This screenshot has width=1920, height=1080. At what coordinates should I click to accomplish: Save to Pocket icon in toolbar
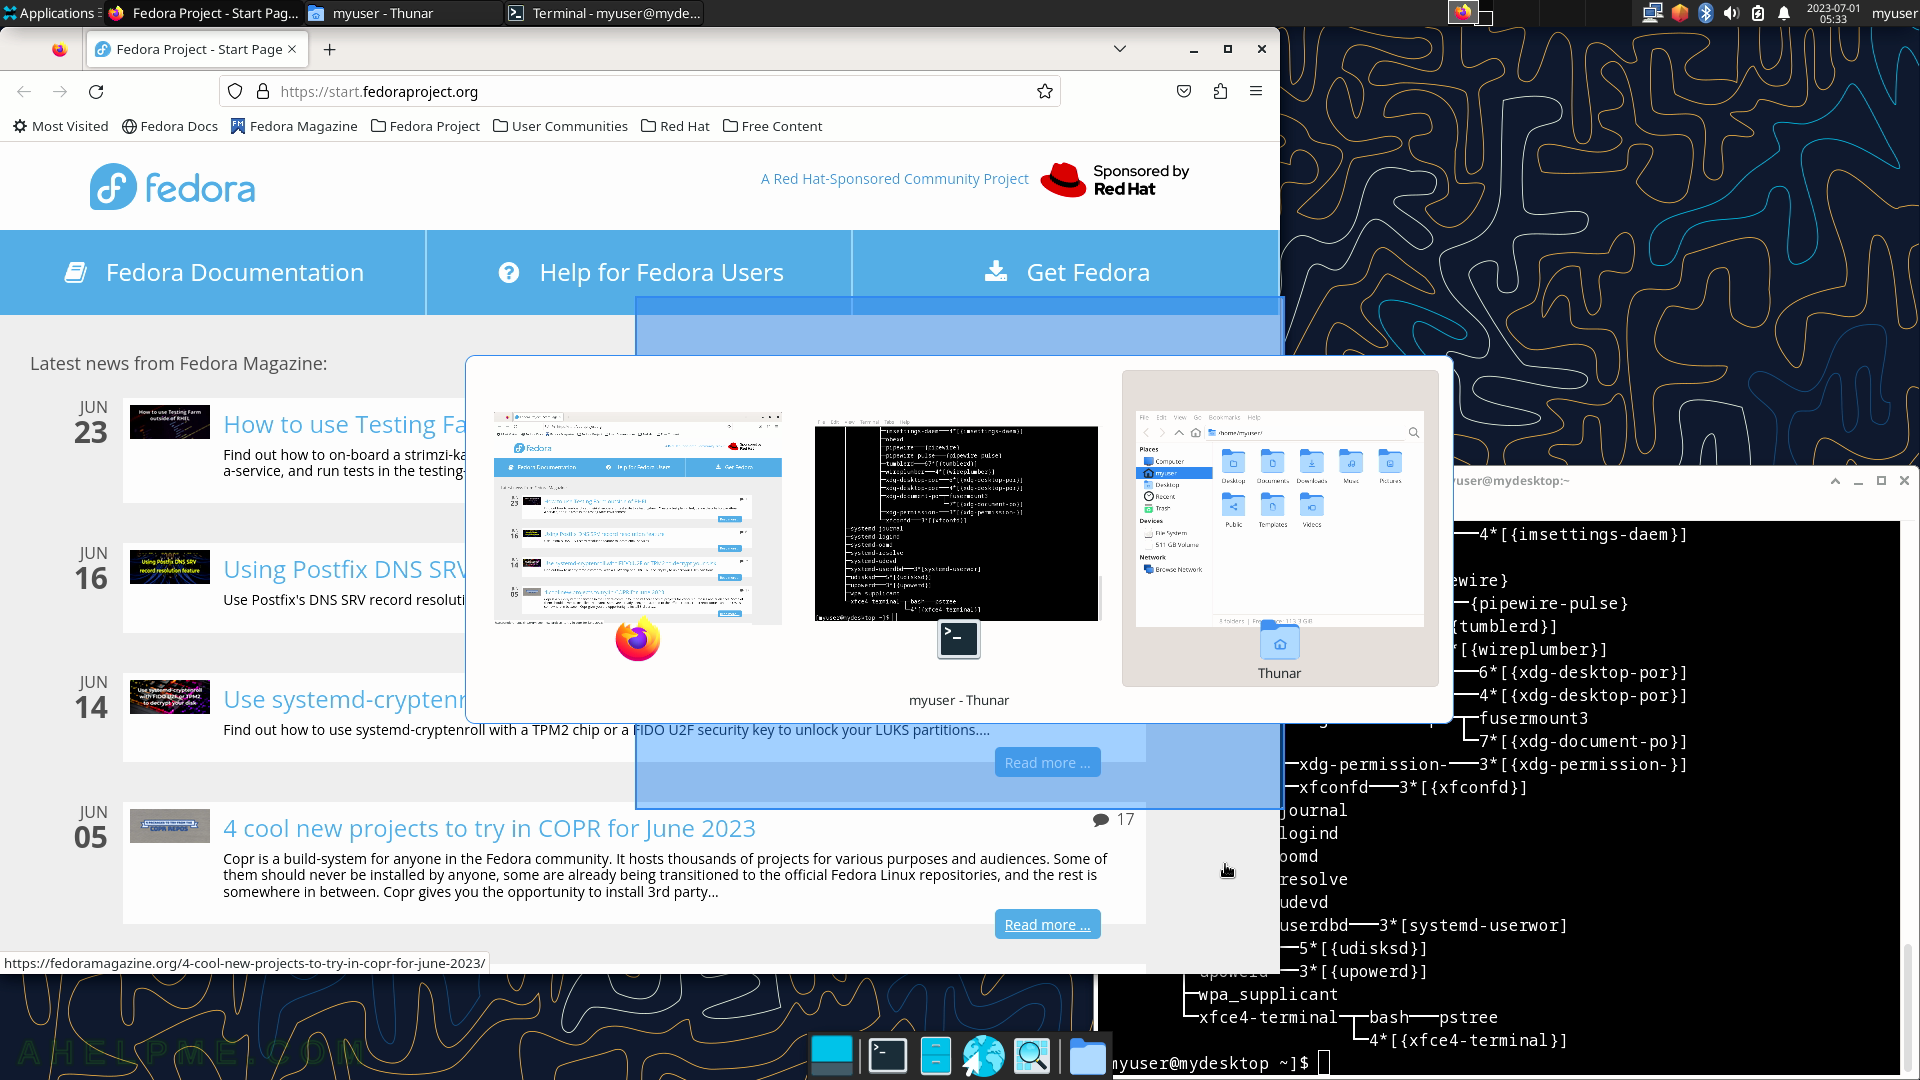click(x=1184, y=91)
